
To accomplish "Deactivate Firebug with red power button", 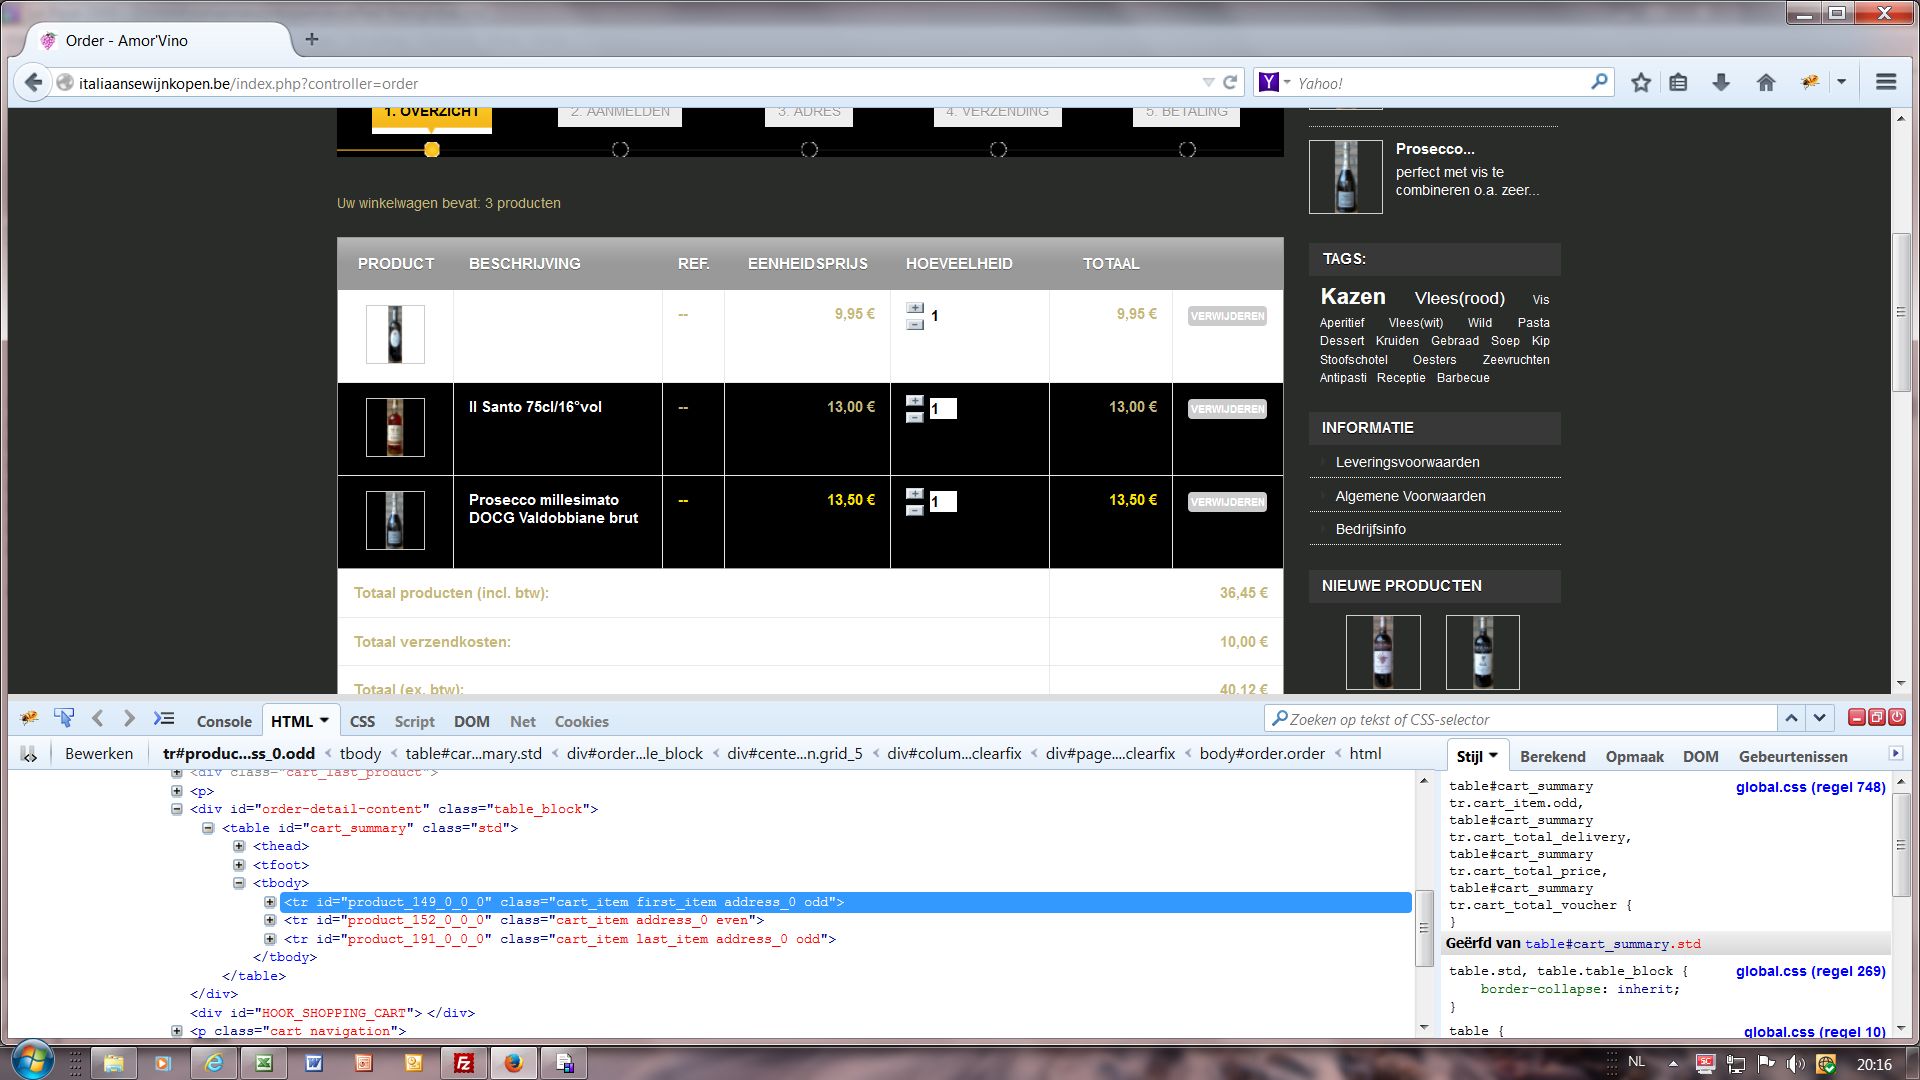I will click(1897, 717).
